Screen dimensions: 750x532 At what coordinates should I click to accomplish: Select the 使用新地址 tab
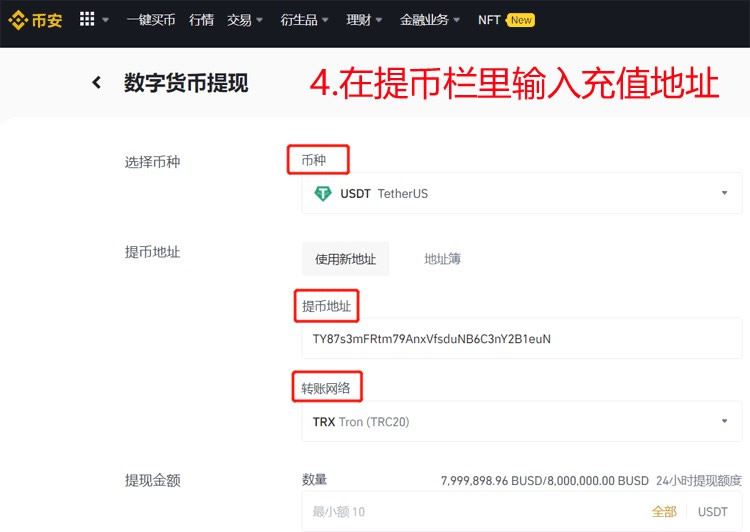345,259
